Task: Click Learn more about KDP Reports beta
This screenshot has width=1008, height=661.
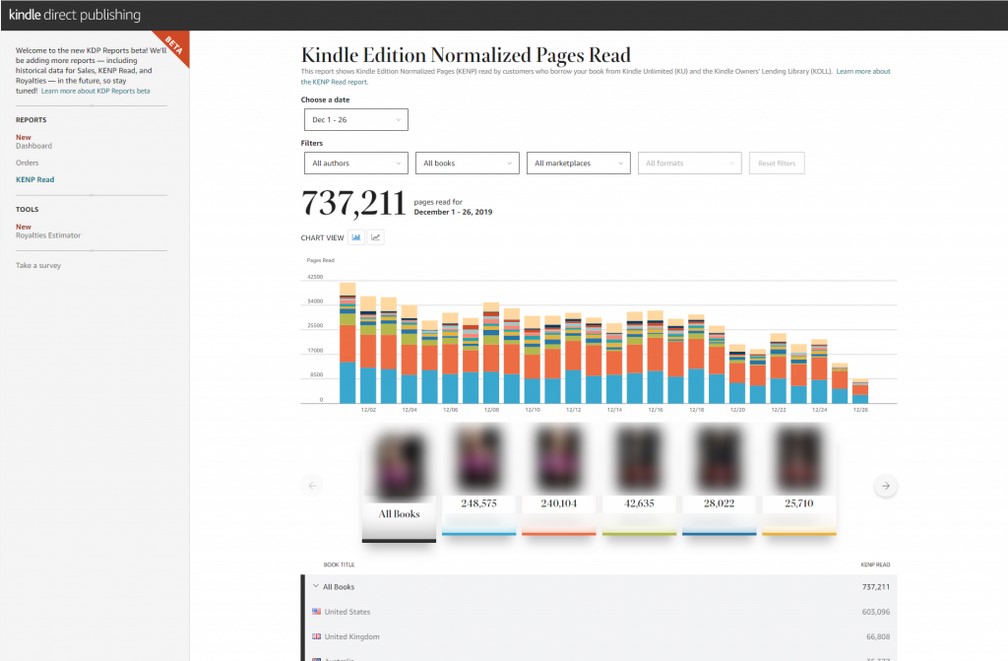Action: coord(96,91)
